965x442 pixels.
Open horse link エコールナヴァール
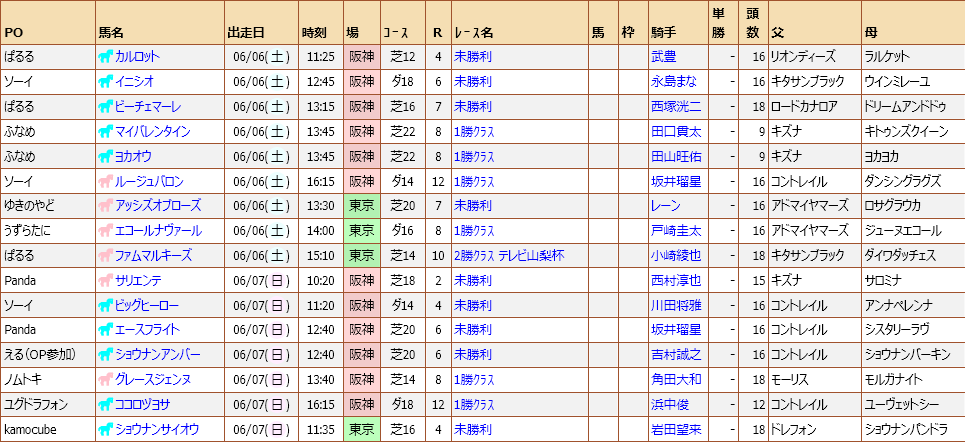[158, 231]
